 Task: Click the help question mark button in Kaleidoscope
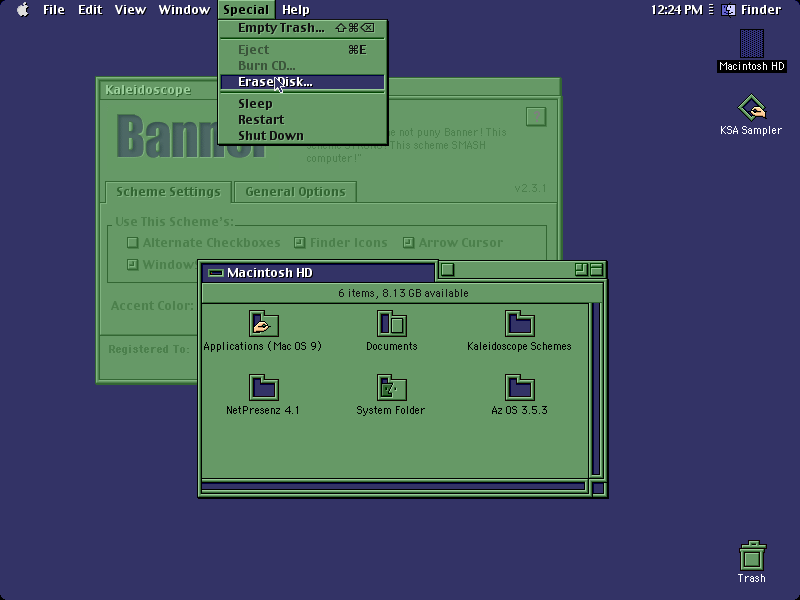coord(536,117)
